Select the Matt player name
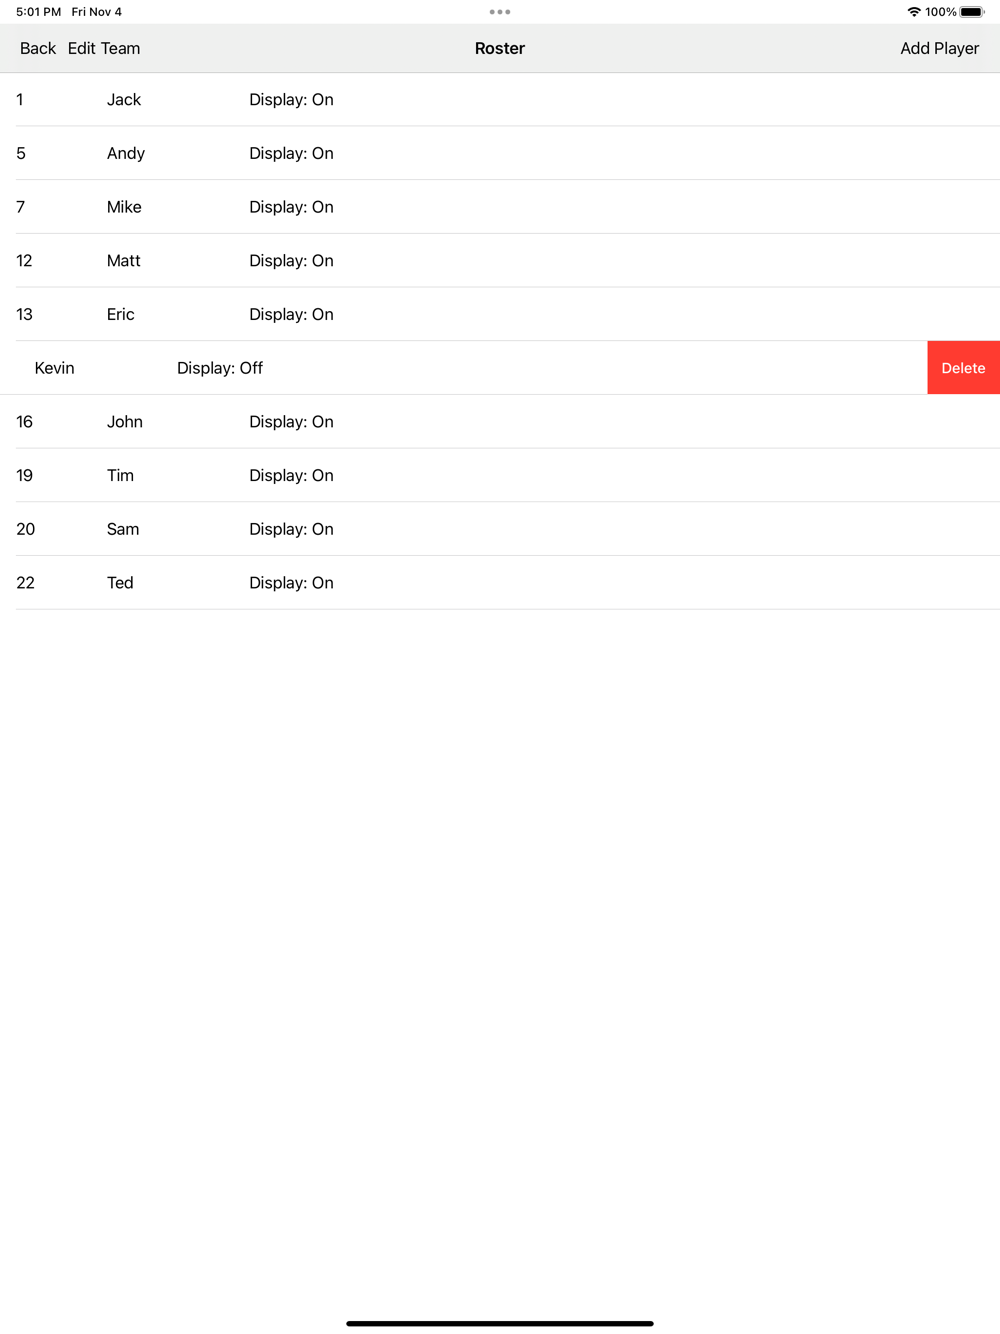This screenshot has width=1000, height=1334. (124, 261)
